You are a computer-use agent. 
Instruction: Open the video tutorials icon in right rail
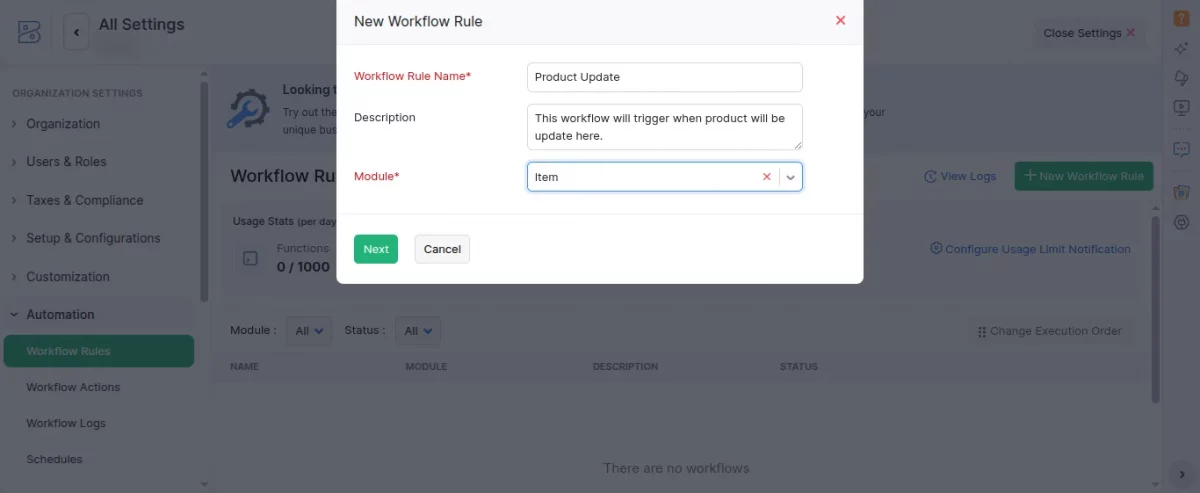coord(1180,107)
